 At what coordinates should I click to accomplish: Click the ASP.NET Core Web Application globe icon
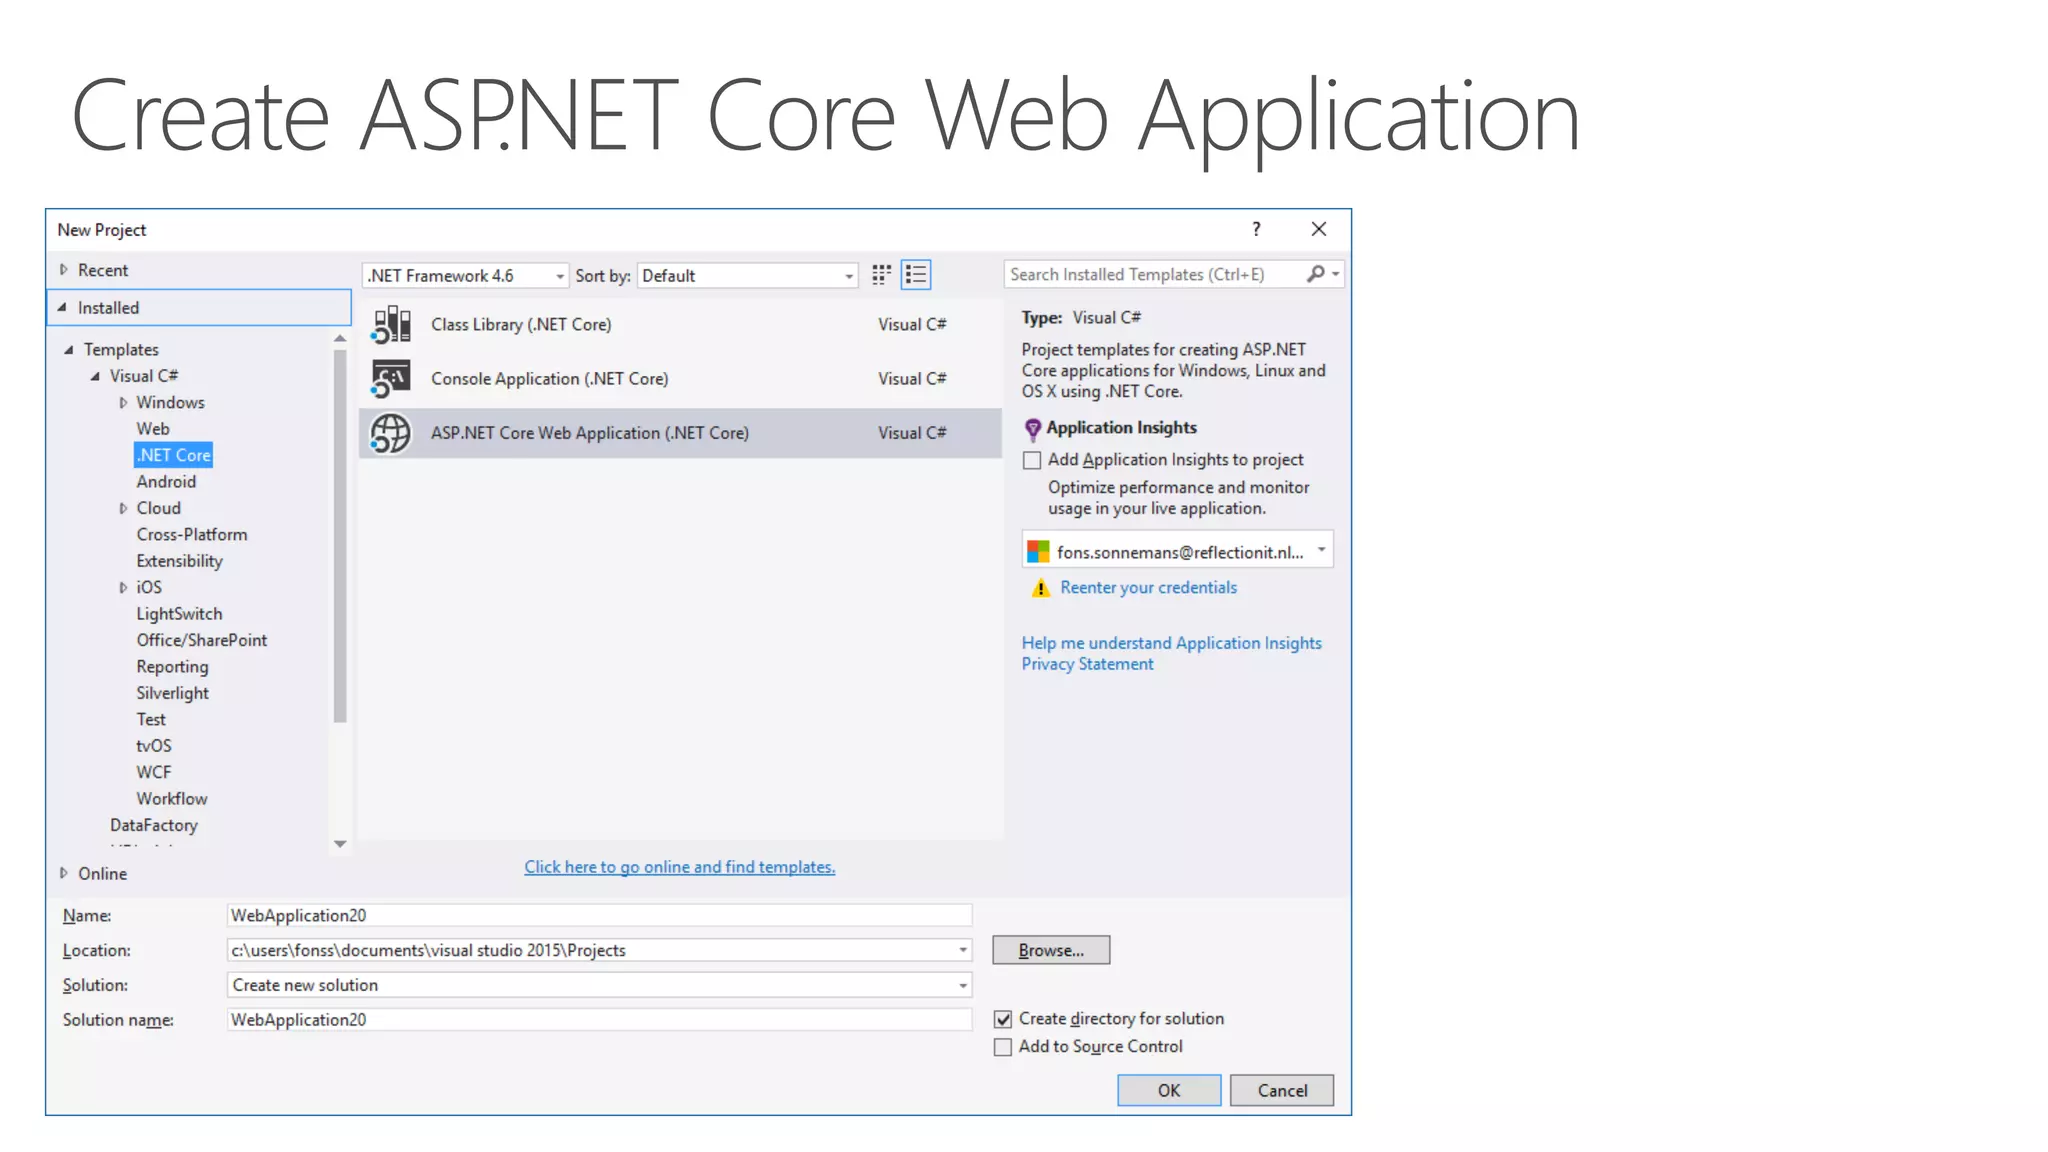[x=391, y=433]
